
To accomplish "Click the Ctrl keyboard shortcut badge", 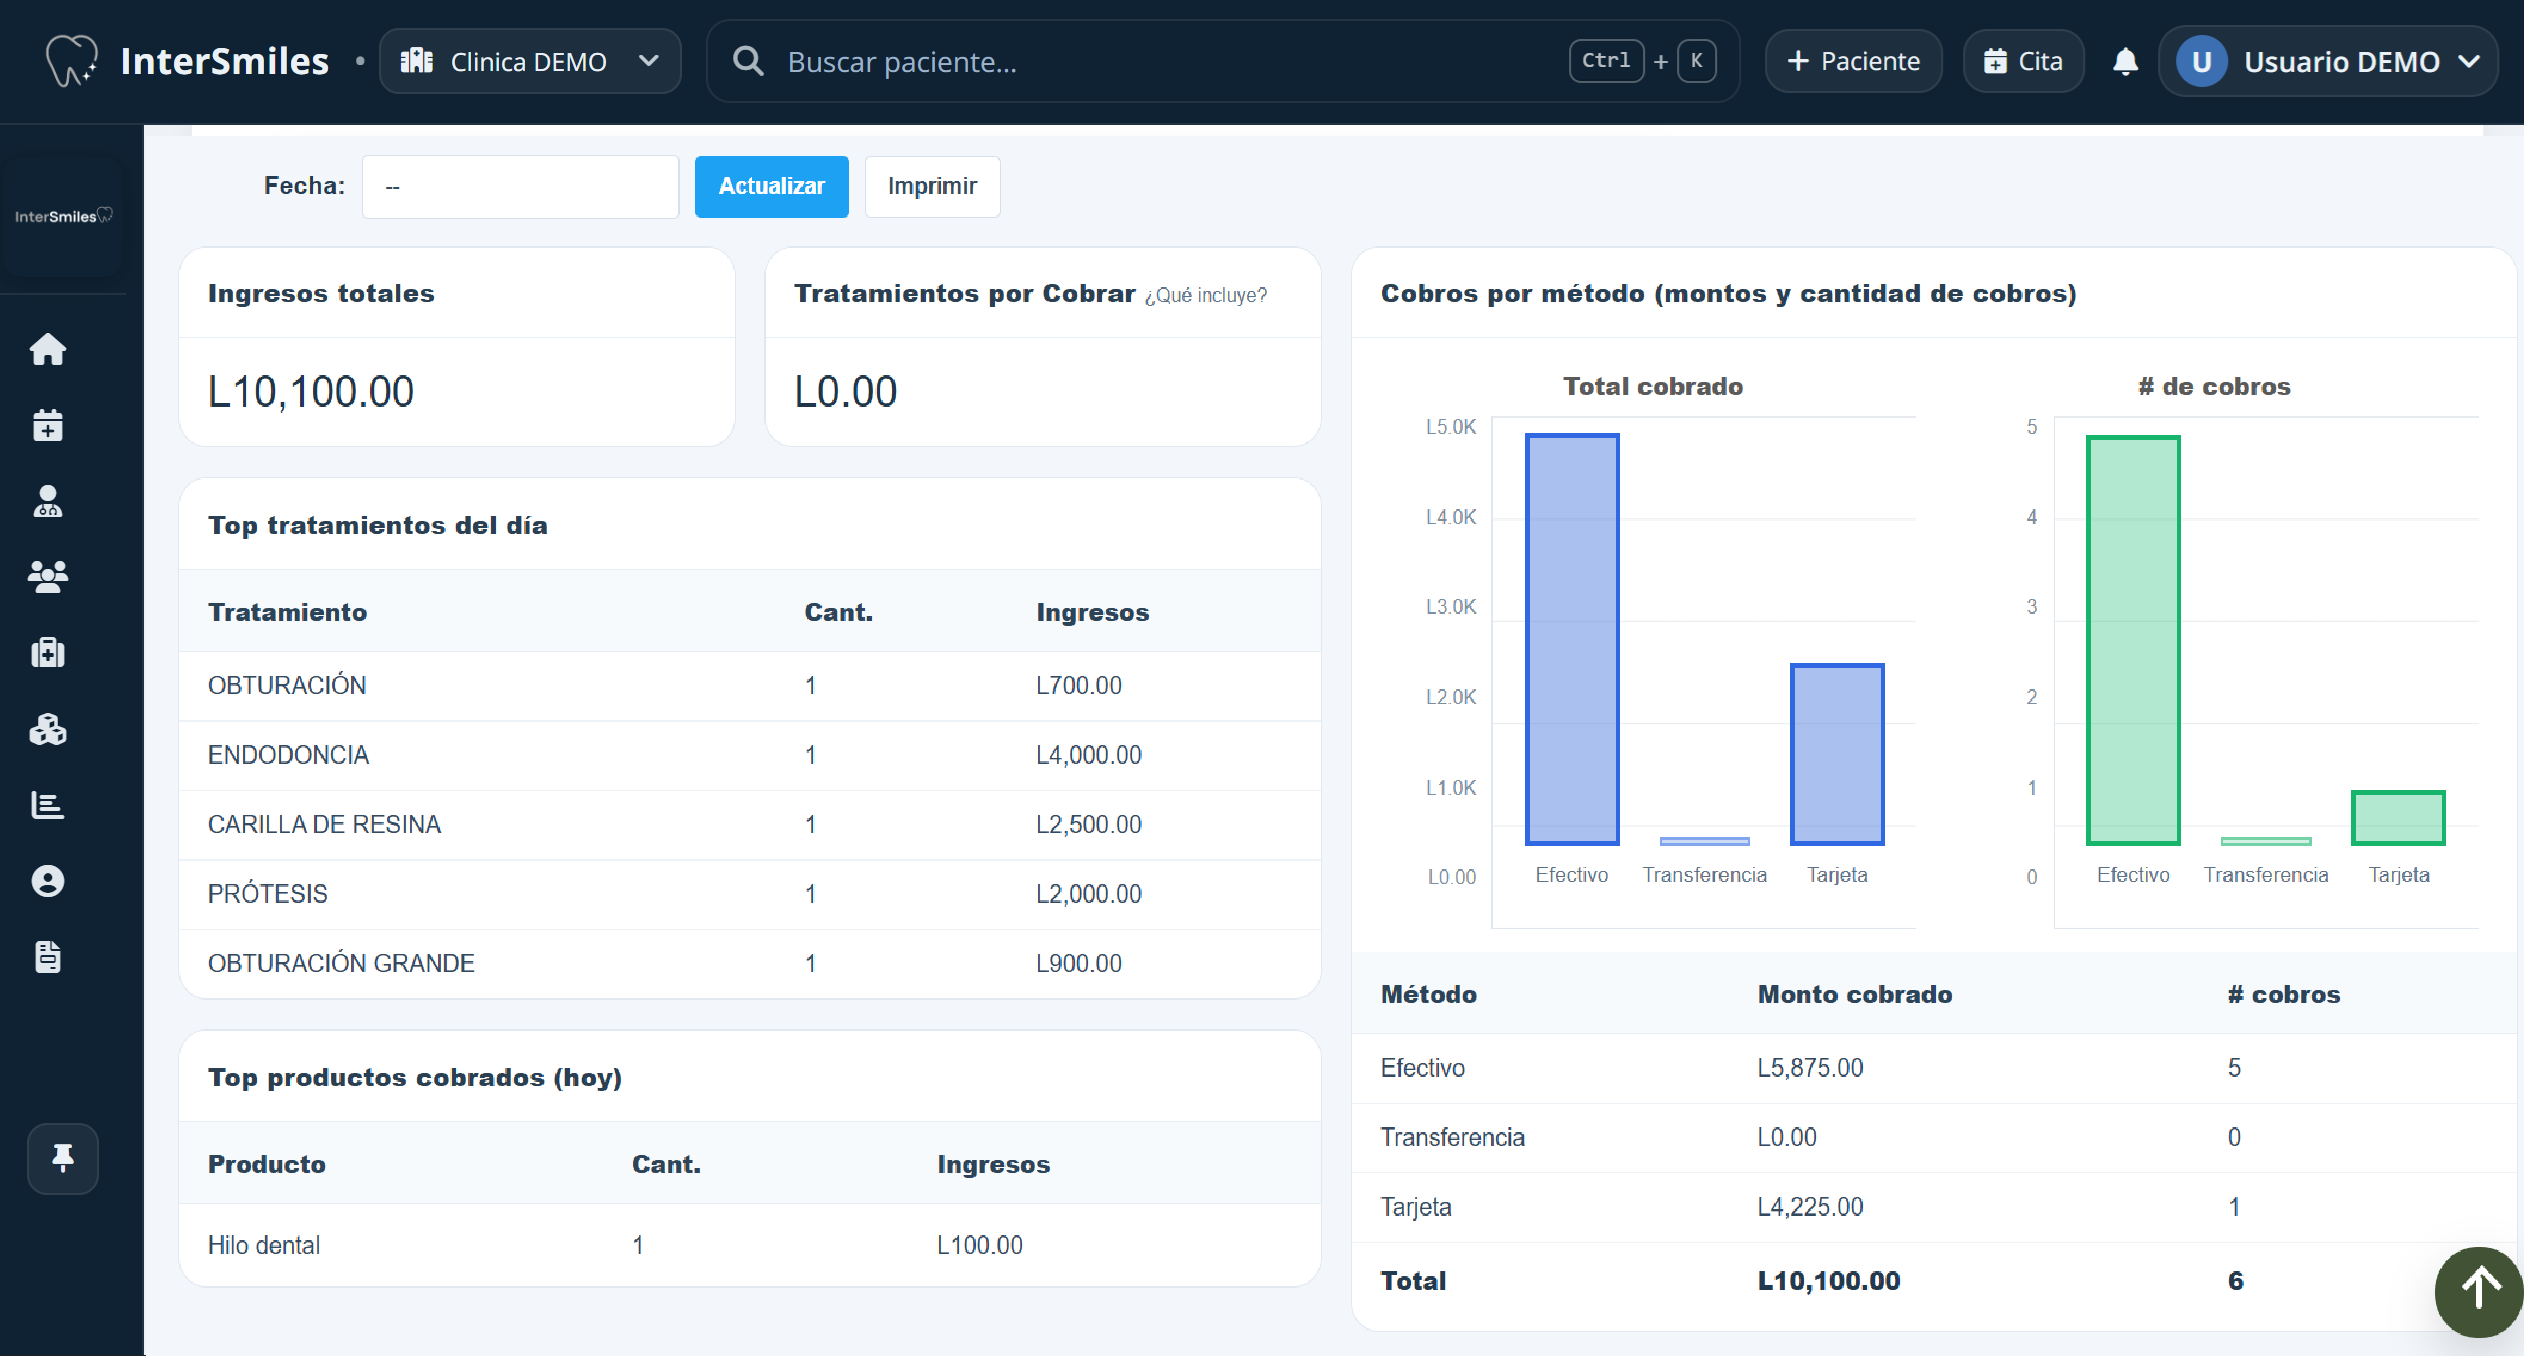I will point(1606,61).
